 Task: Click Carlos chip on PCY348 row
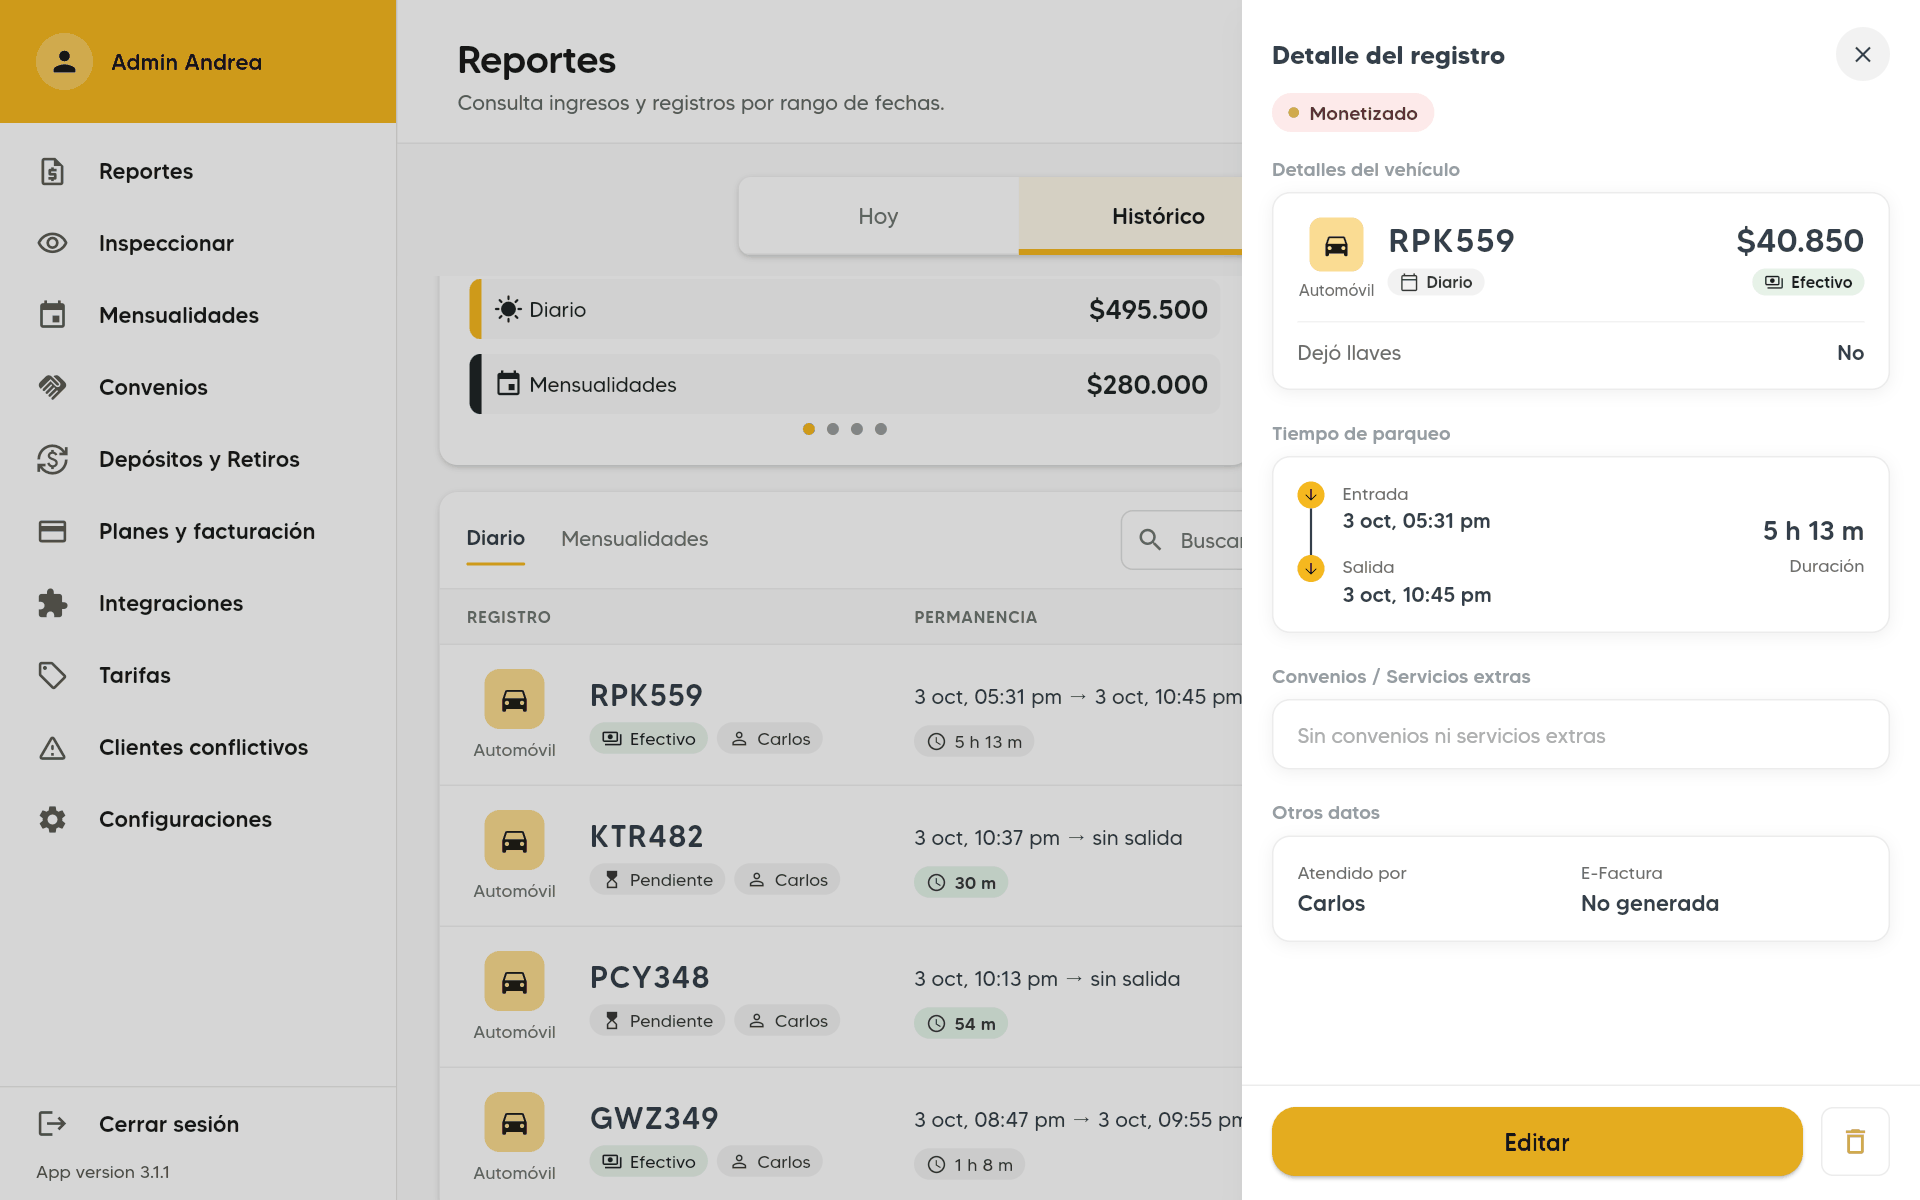[x=787, y=1021]
